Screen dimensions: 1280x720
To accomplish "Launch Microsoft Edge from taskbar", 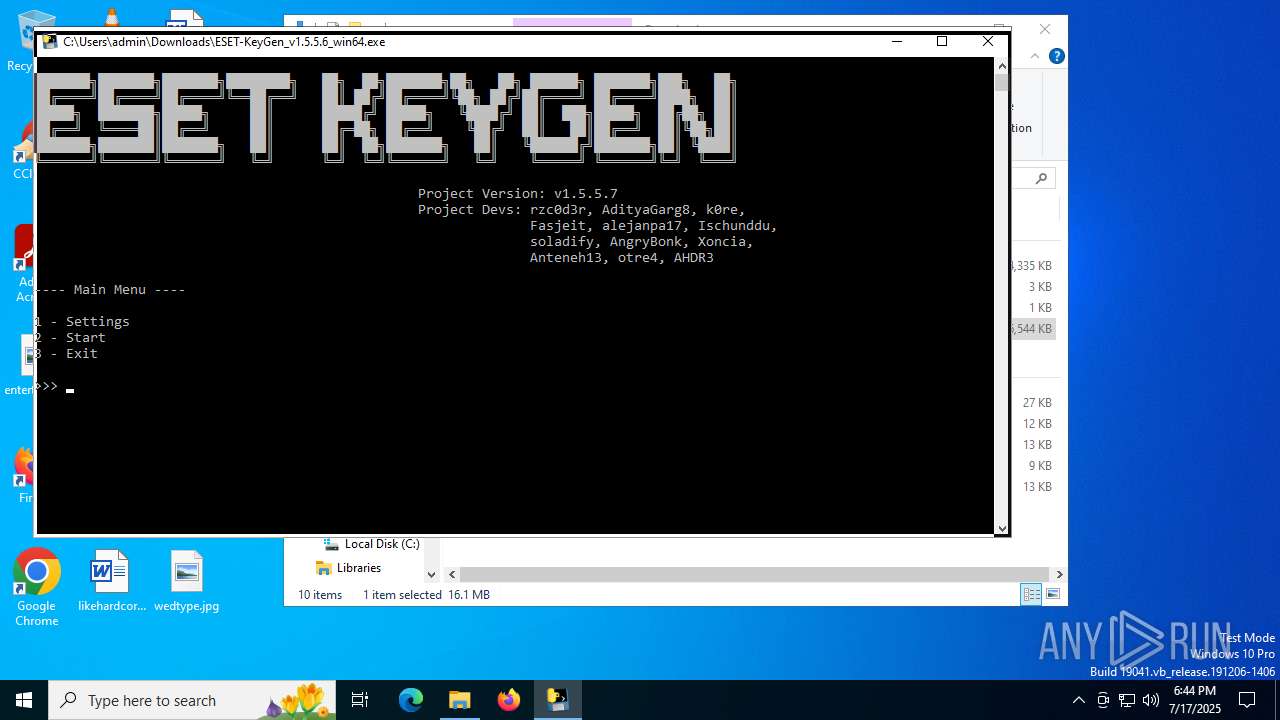I will (411, 700).
